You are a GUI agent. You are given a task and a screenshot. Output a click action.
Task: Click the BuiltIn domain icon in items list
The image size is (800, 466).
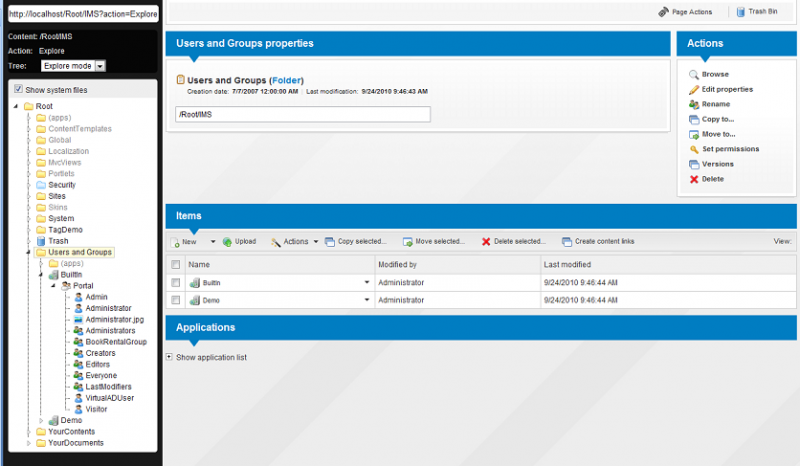(194, 283)
